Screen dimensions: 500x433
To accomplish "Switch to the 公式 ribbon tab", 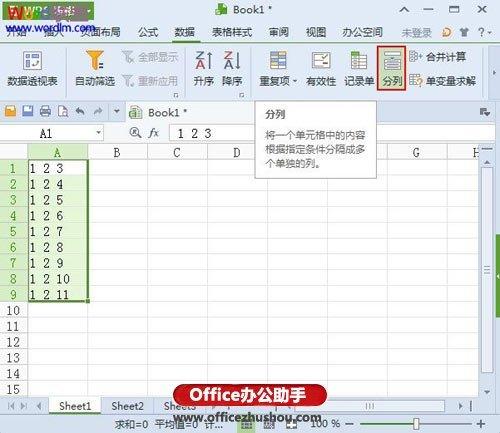I will coord(148,32).
